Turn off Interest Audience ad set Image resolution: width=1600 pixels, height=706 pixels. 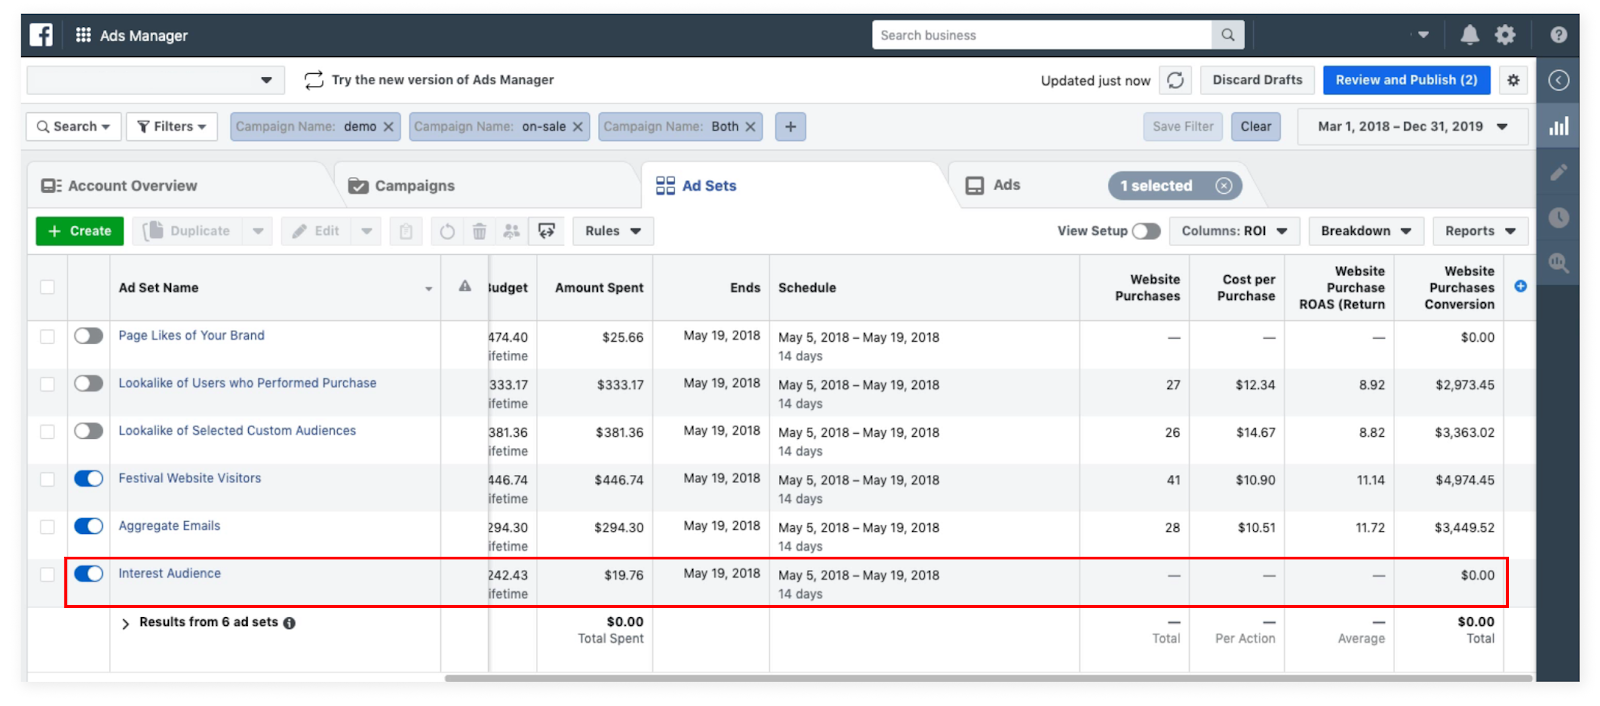(x=89, y=573)
